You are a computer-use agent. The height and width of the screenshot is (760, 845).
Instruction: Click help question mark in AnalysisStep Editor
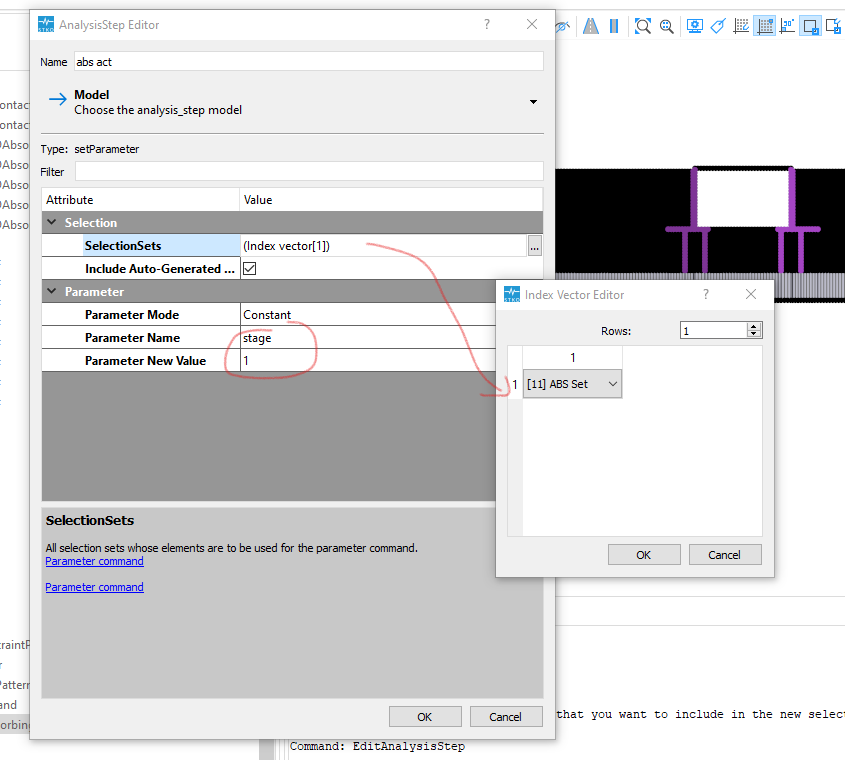487,24
